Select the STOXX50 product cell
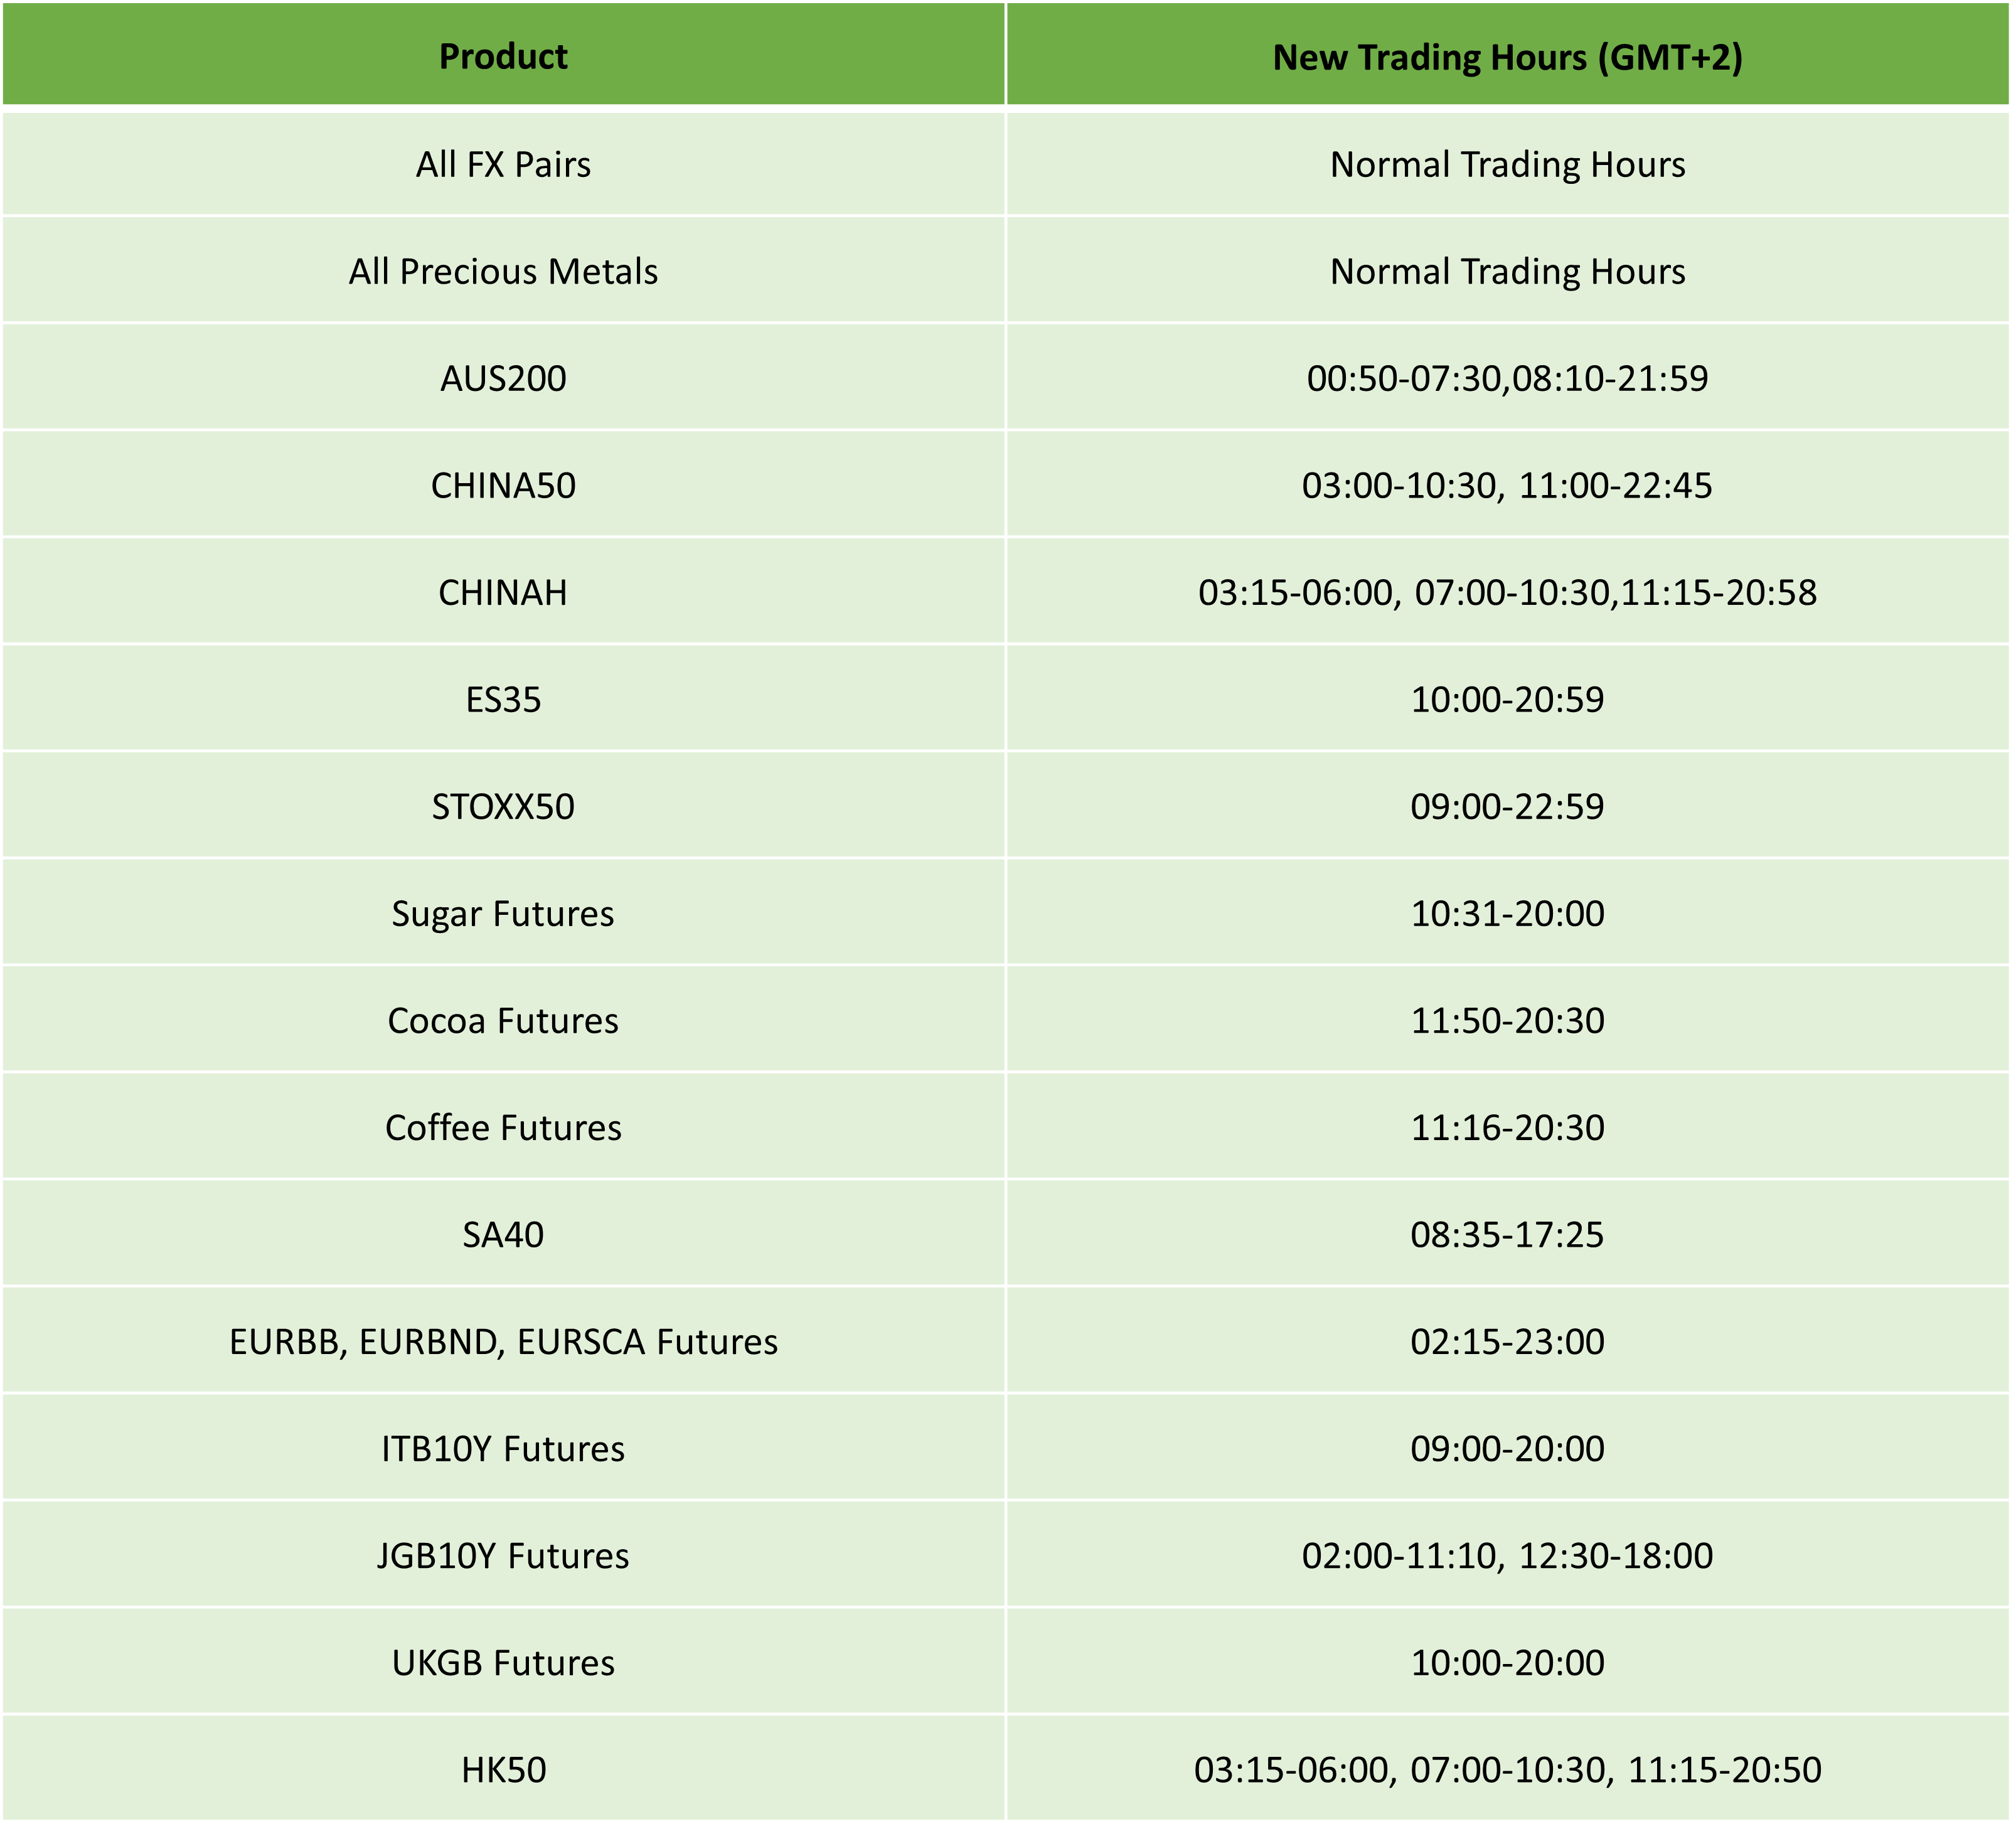 503,806
